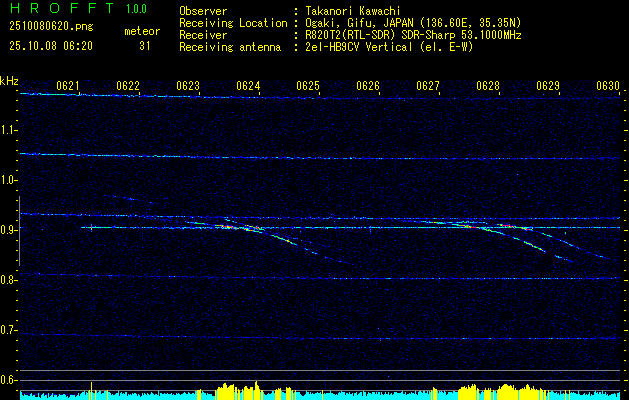Click the kHz axis unit label
The image size is (629, 400).
(9, 81)
